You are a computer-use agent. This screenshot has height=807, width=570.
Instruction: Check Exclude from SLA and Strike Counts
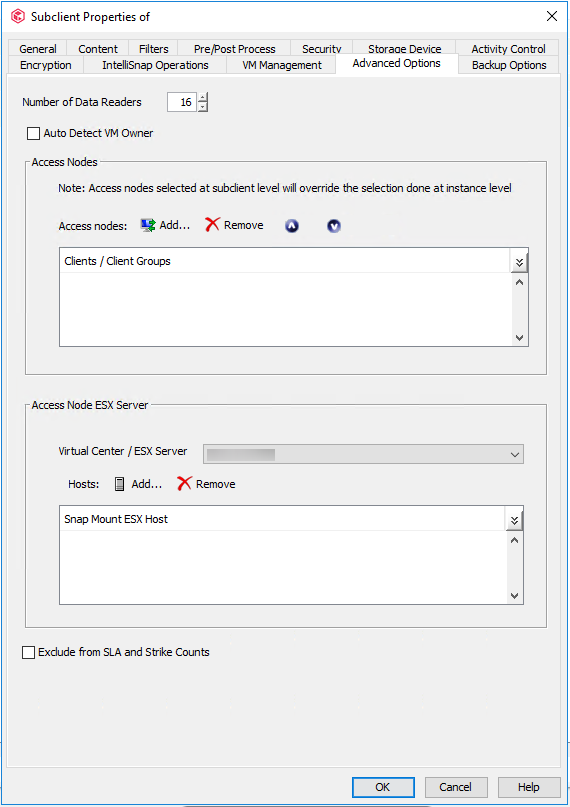[29, 653]
